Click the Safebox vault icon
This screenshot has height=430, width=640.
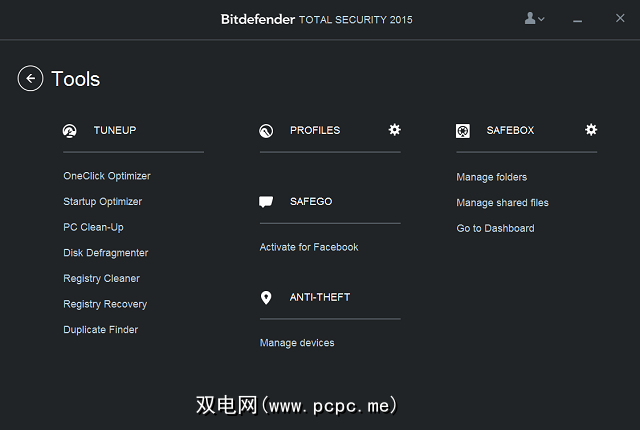pos(463,131)
